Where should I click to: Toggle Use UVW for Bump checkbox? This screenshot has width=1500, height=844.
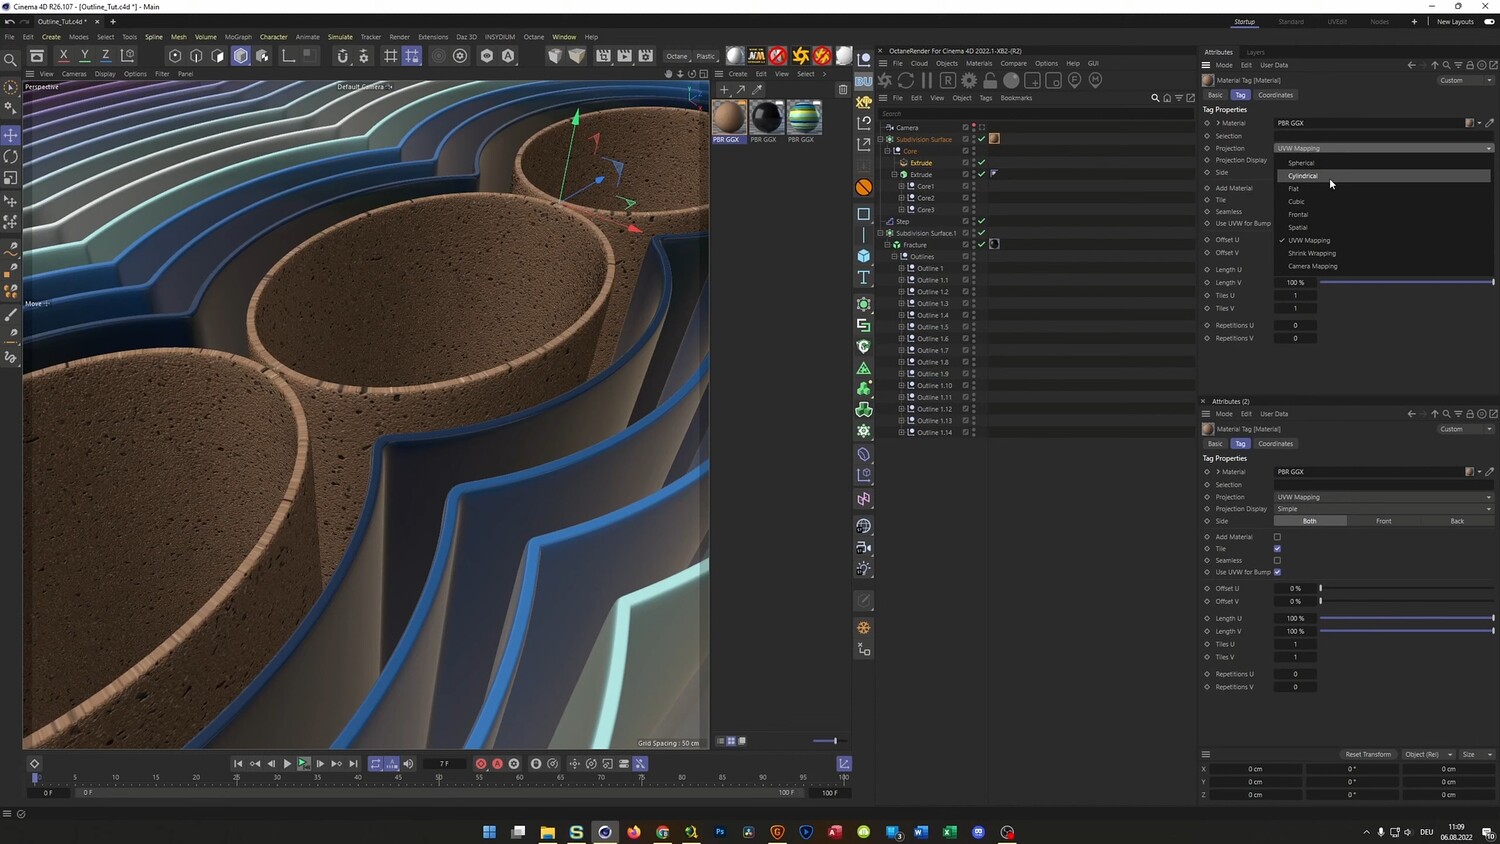(x=1277, y=572)
